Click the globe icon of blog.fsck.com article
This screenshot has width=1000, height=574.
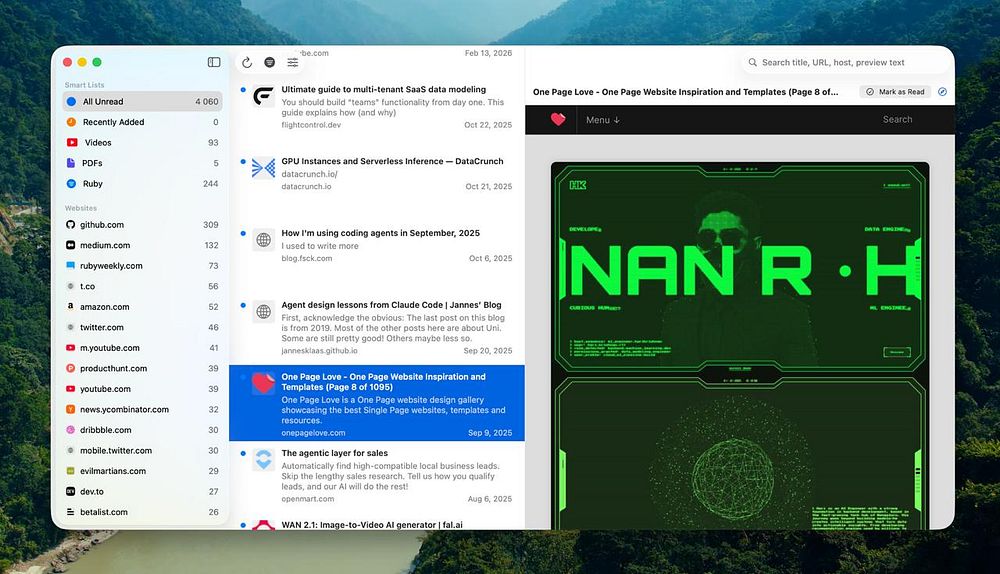click(x=263, y=240)
